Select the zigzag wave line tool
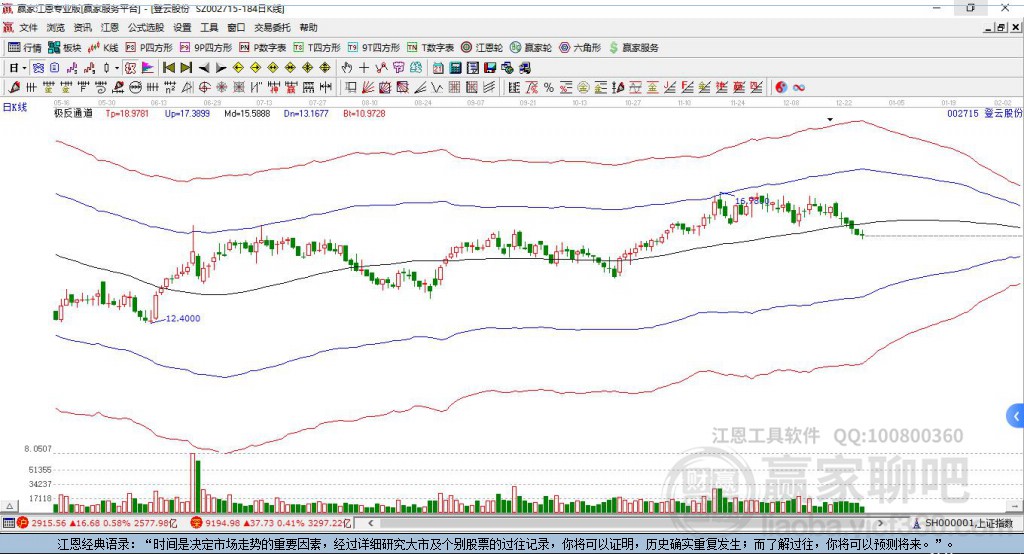 (x=436, y=88)
